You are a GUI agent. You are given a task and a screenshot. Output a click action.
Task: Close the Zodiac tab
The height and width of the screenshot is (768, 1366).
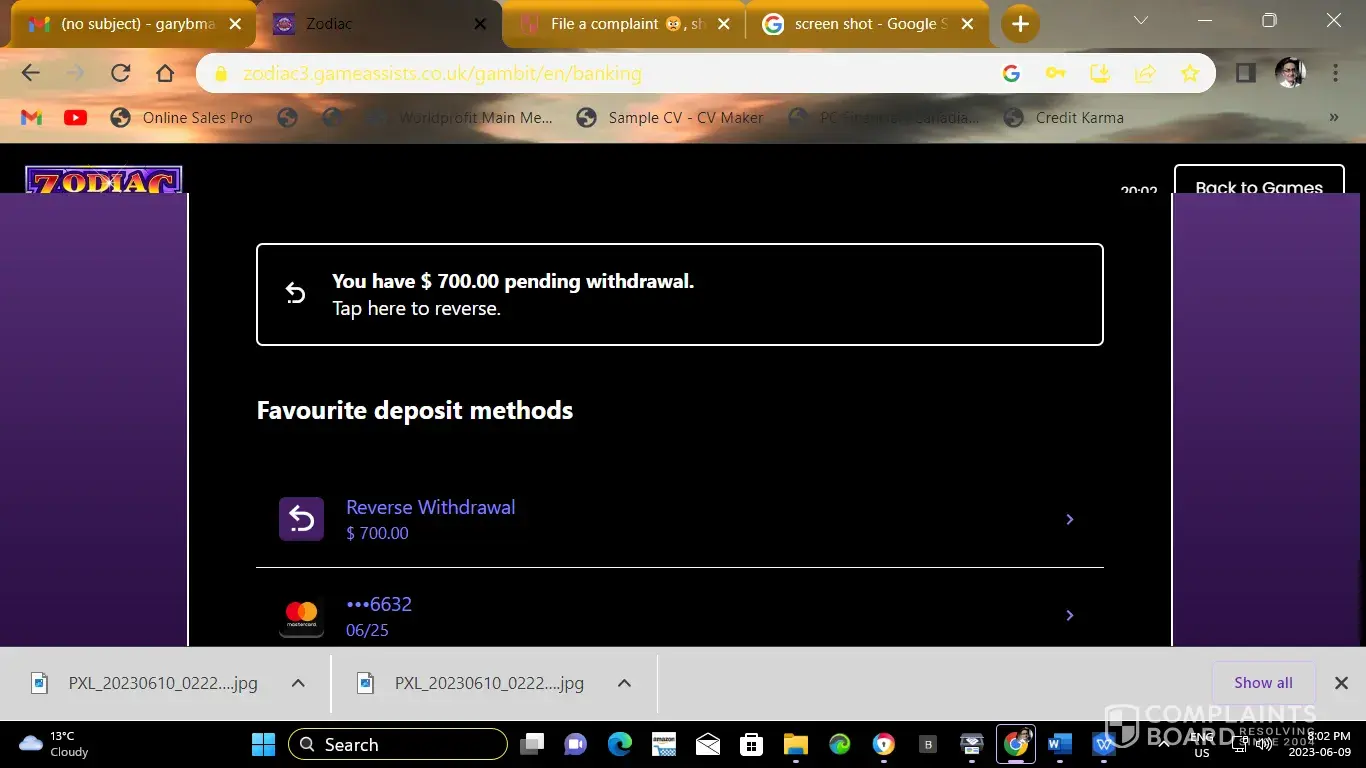pyautogui.click(x=480, y=24)
